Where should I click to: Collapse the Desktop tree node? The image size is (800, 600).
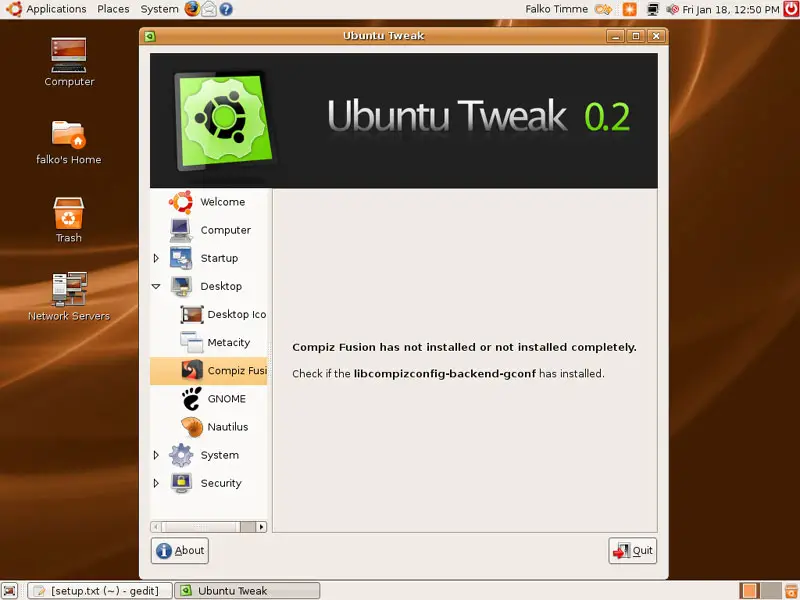[x=156, y=286]
